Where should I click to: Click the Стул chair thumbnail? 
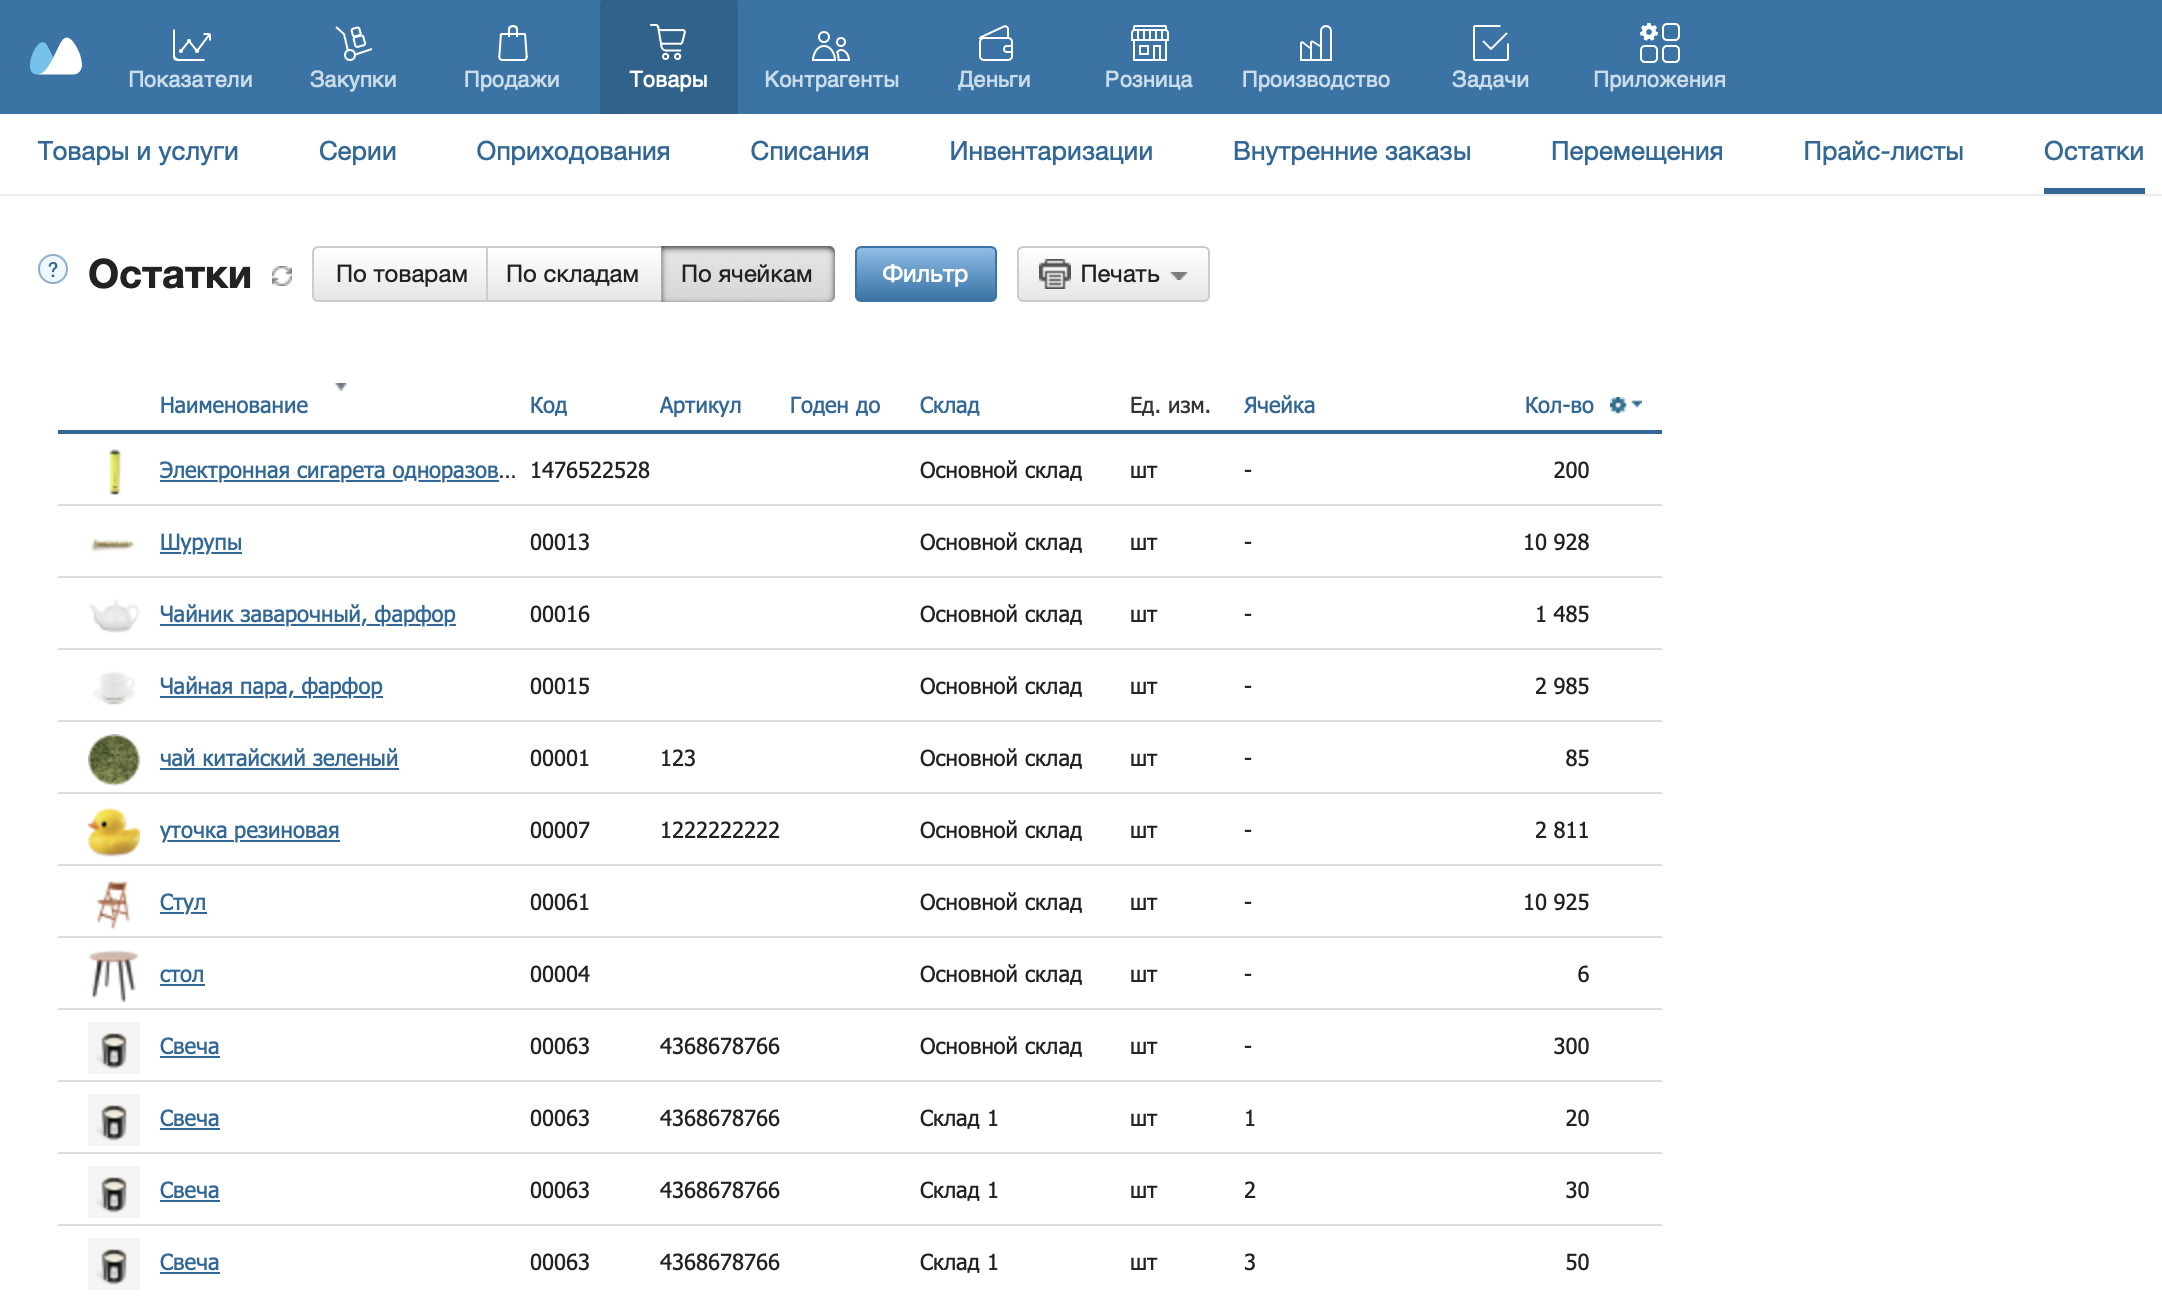pyautogui.click(x=114, y=903)
